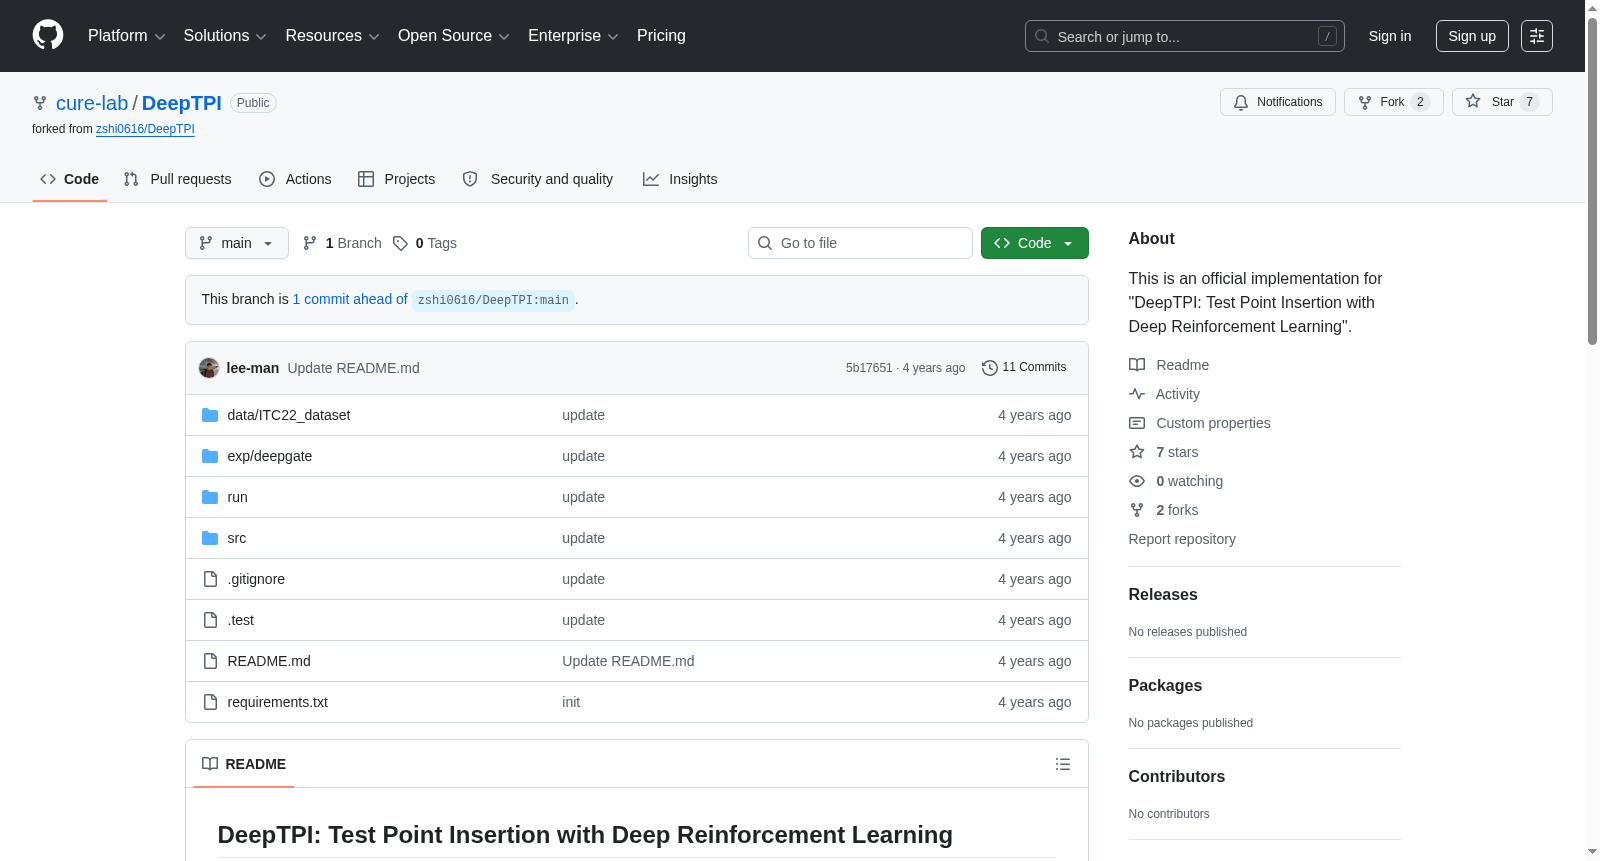1600x861 pixels.
Task: Click the search magnifier icon in header
Action: point(1042,36)
